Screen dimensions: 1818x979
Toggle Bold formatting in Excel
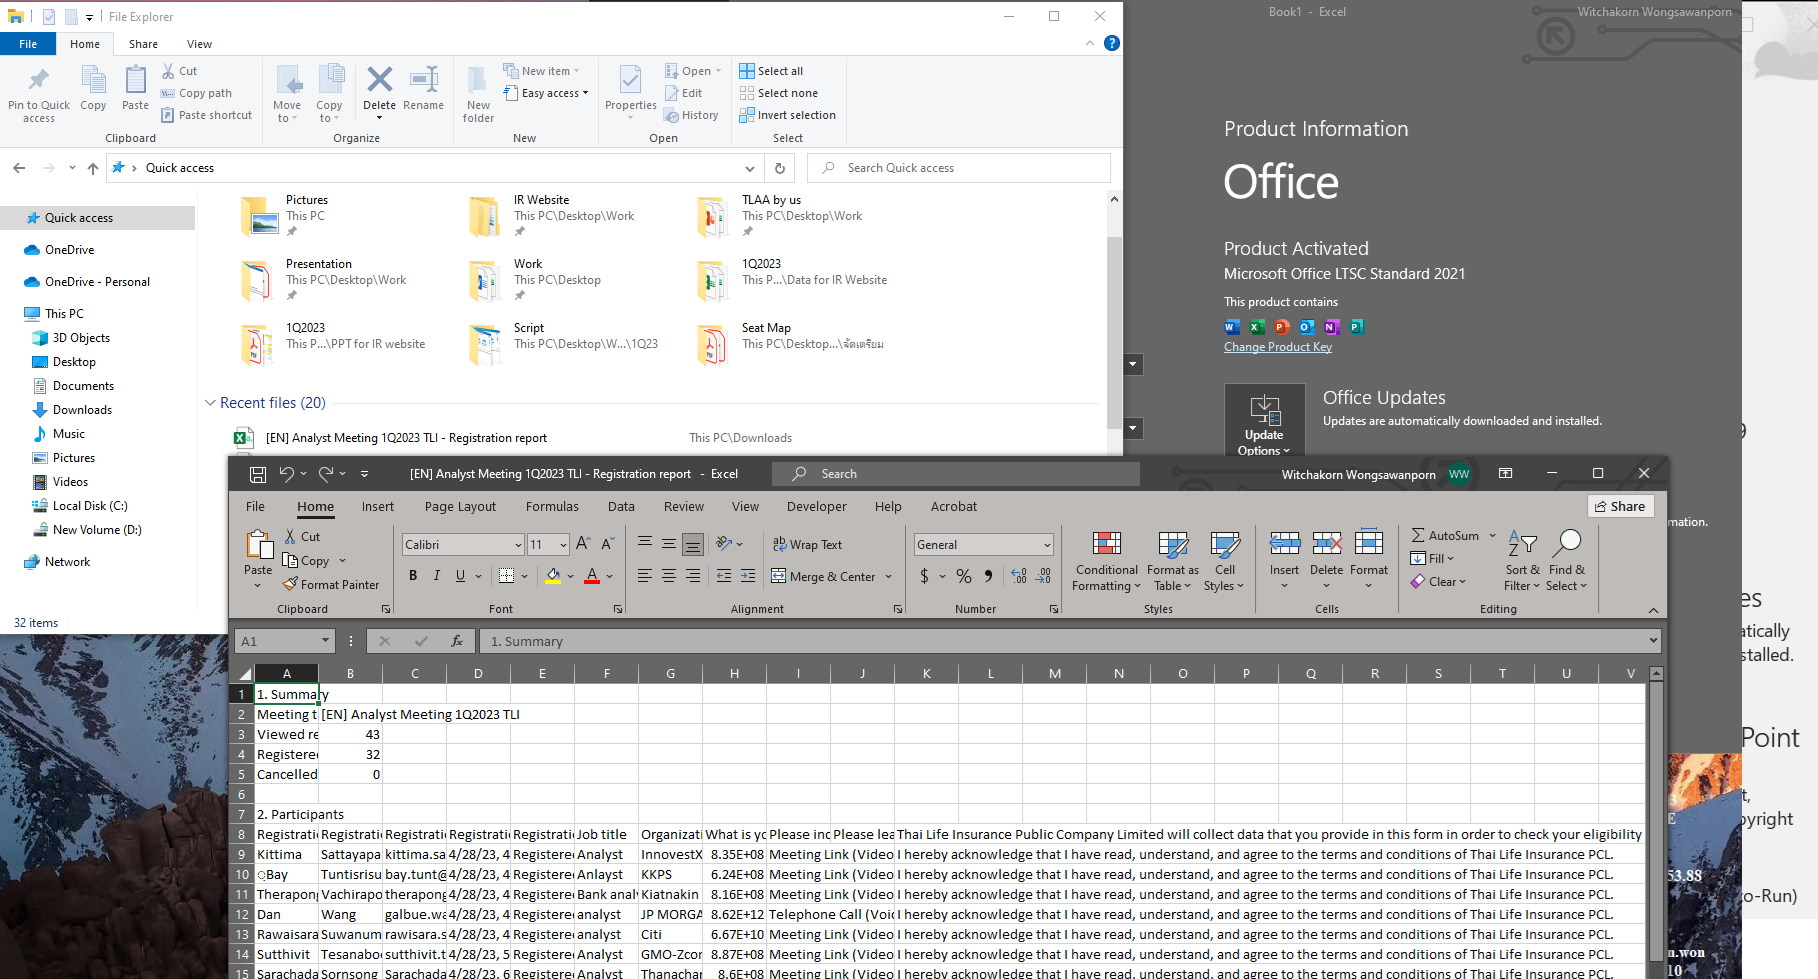point(413,576)
